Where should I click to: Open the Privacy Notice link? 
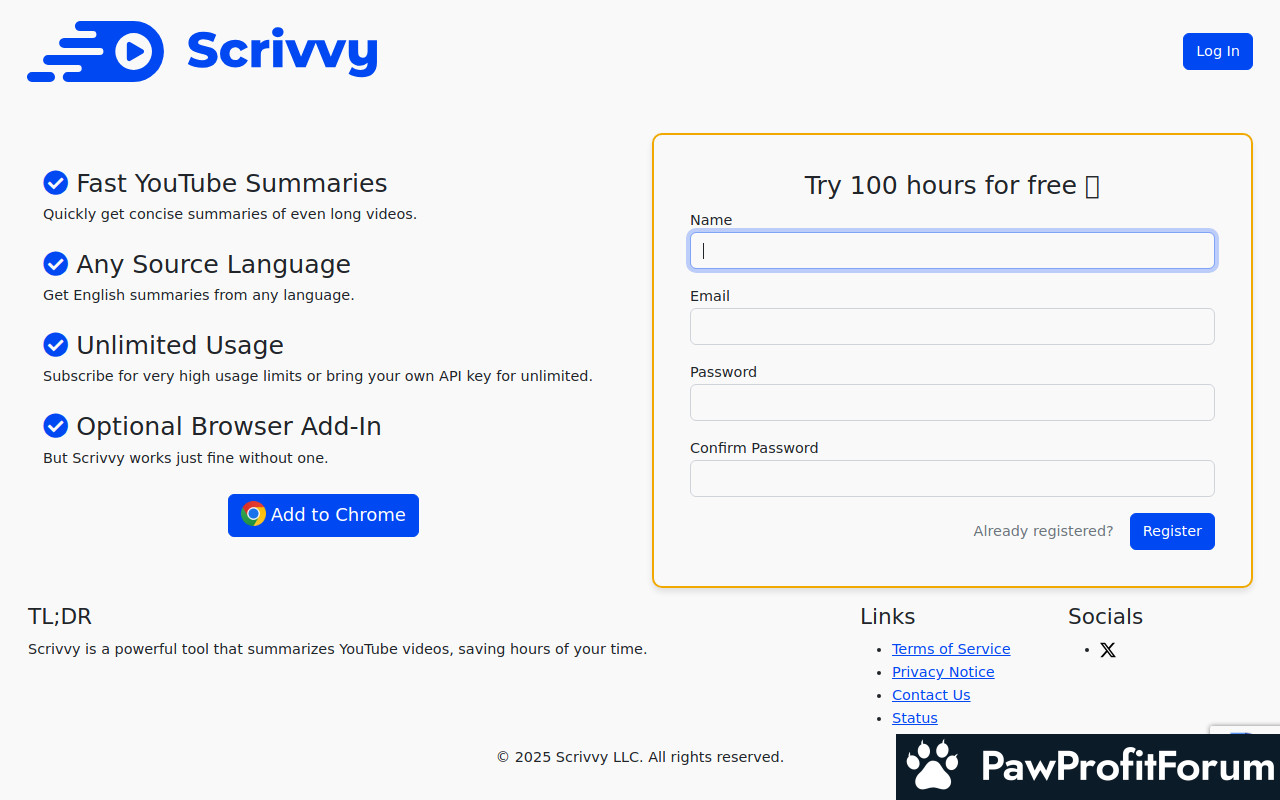(943, 672)
